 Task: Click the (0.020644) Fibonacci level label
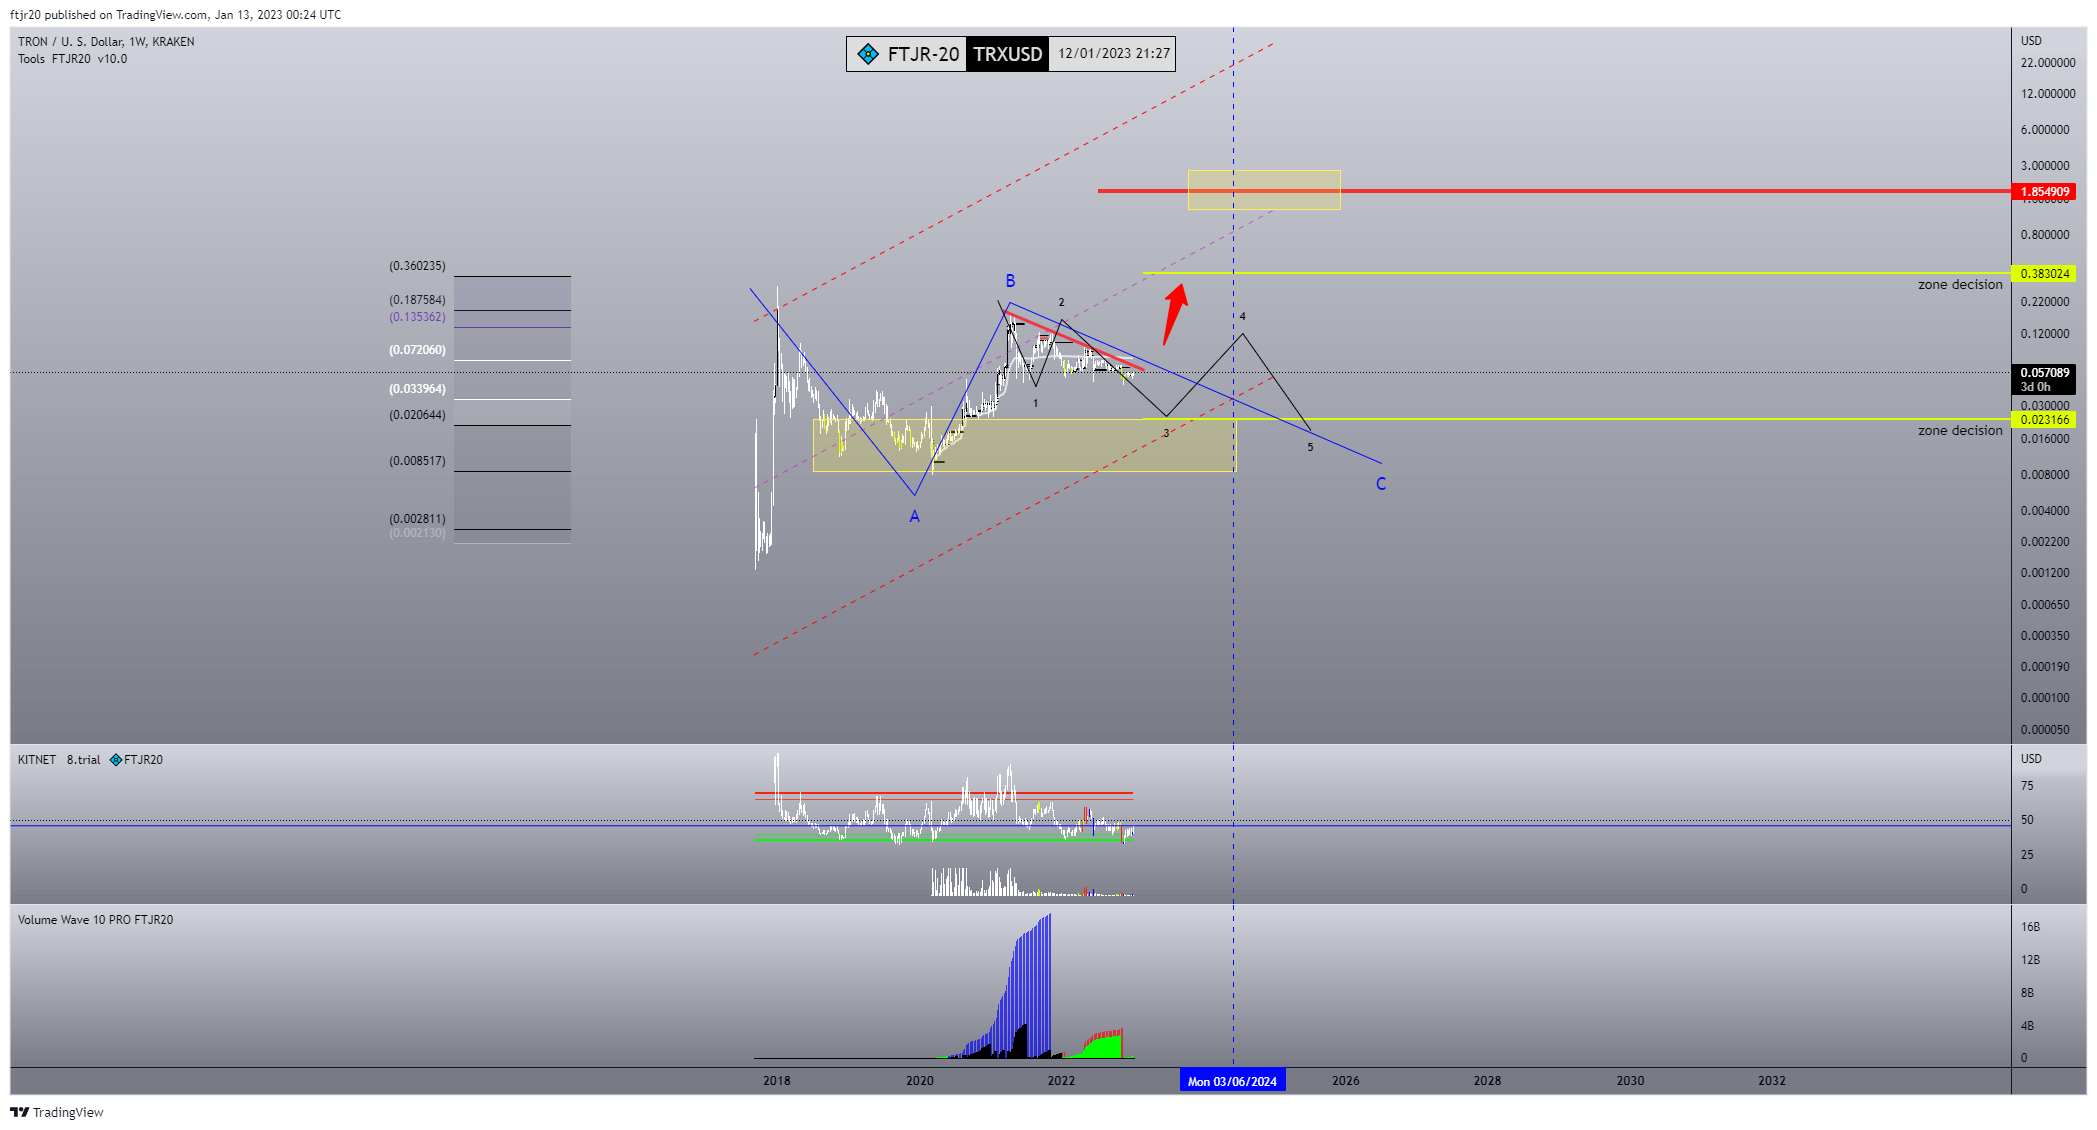point(418,415)
